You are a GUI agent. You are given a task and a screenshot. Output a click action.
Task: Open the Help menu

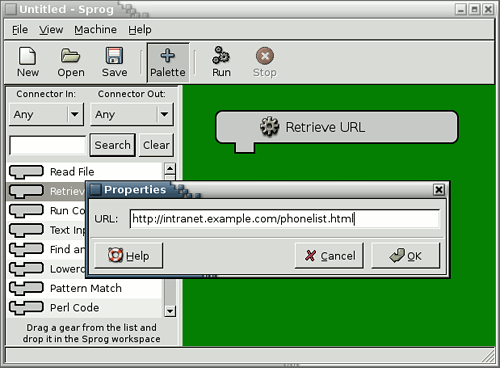point(140,30)
